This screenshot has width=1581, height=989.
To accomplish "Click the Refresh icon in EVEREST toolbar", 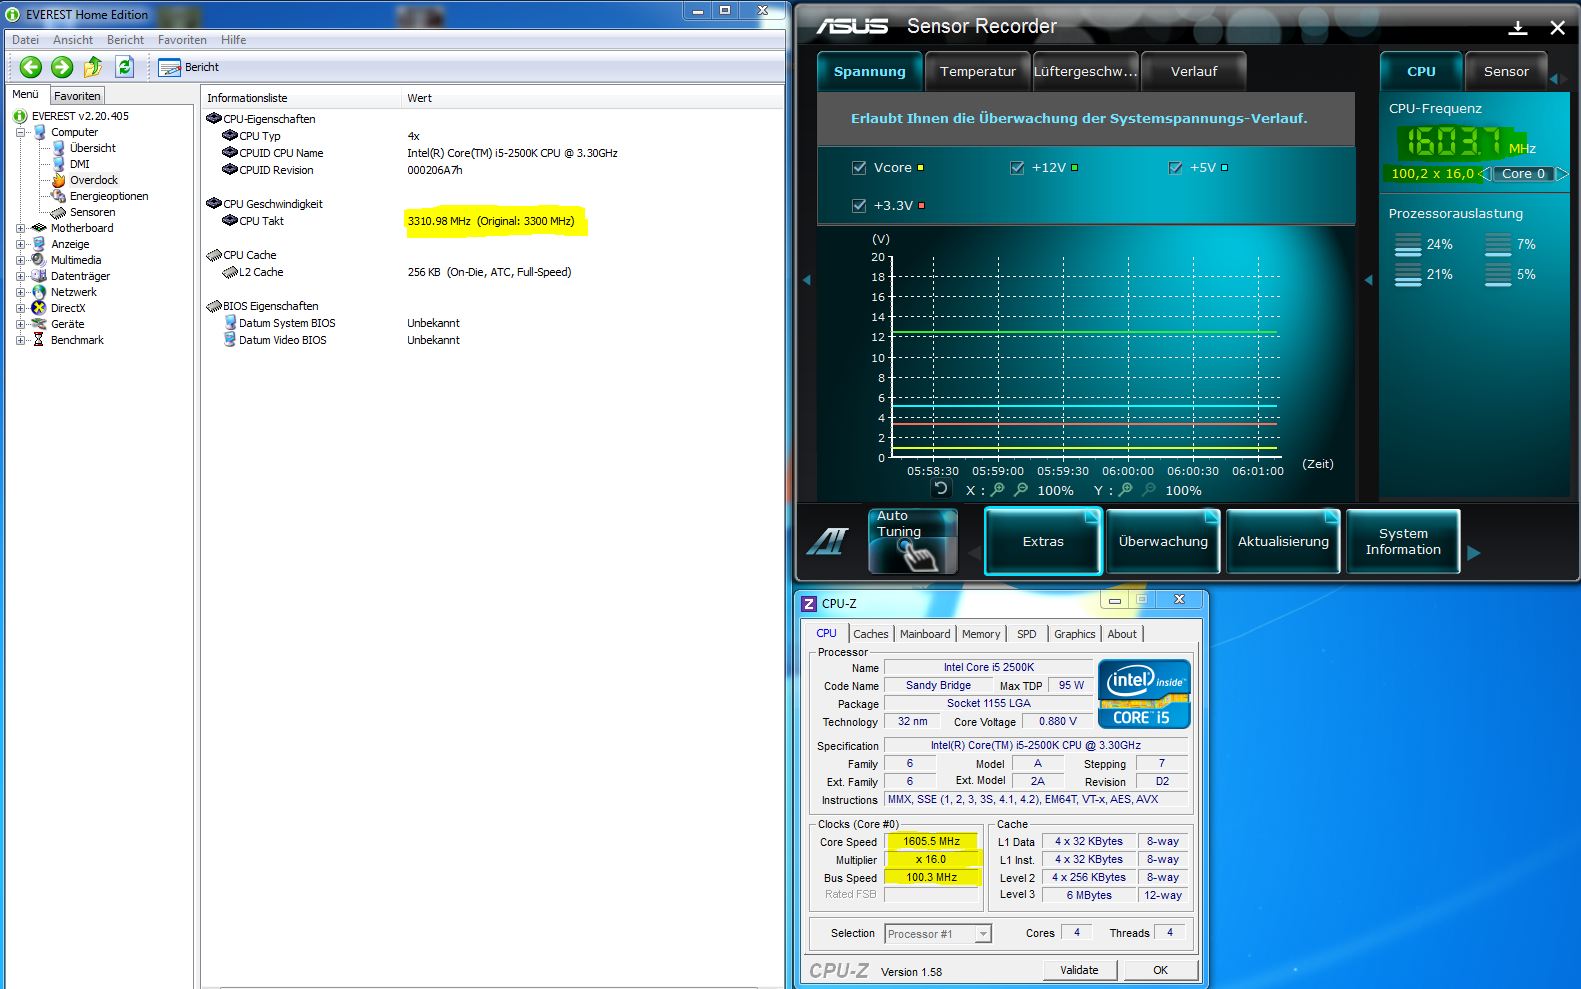I will (124, 67).
